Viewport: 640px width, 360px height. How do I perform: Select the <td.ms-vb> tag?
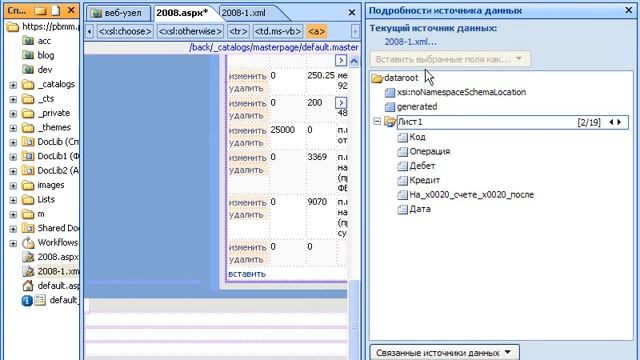[278, 31]
